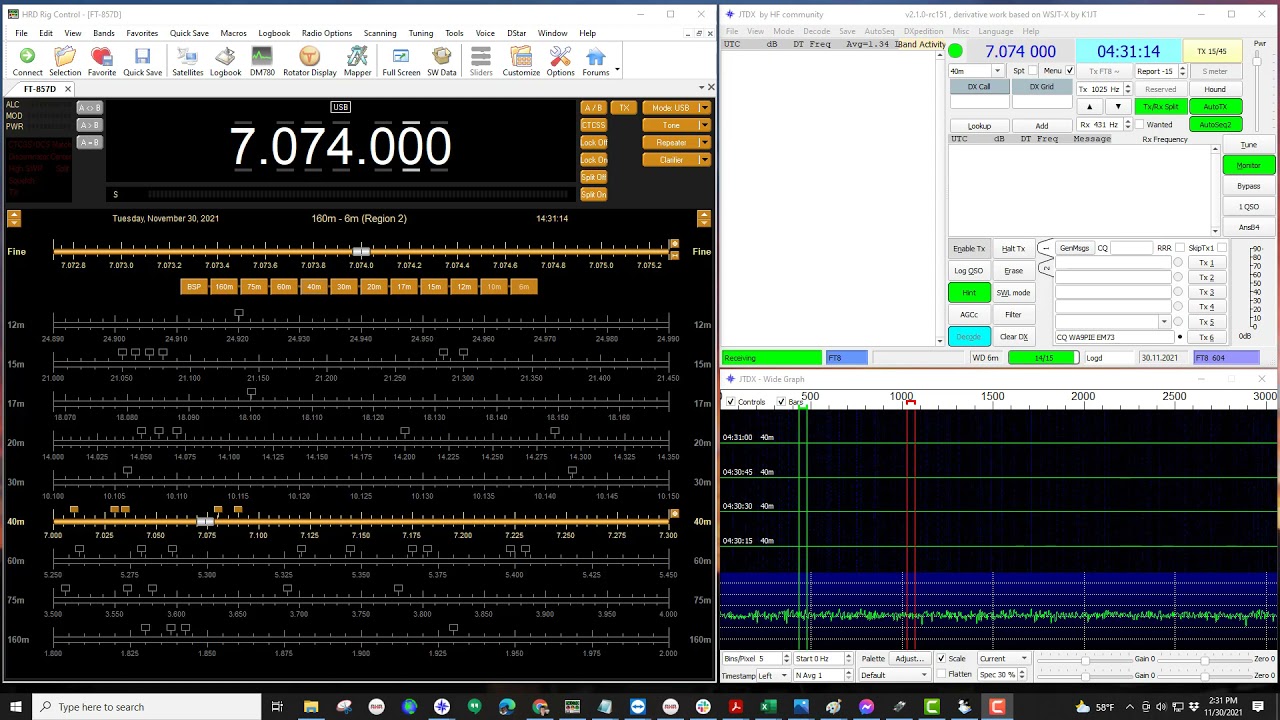
Task: Toggle the Spt checkbox in JTDX
Action: (1034, 71)
